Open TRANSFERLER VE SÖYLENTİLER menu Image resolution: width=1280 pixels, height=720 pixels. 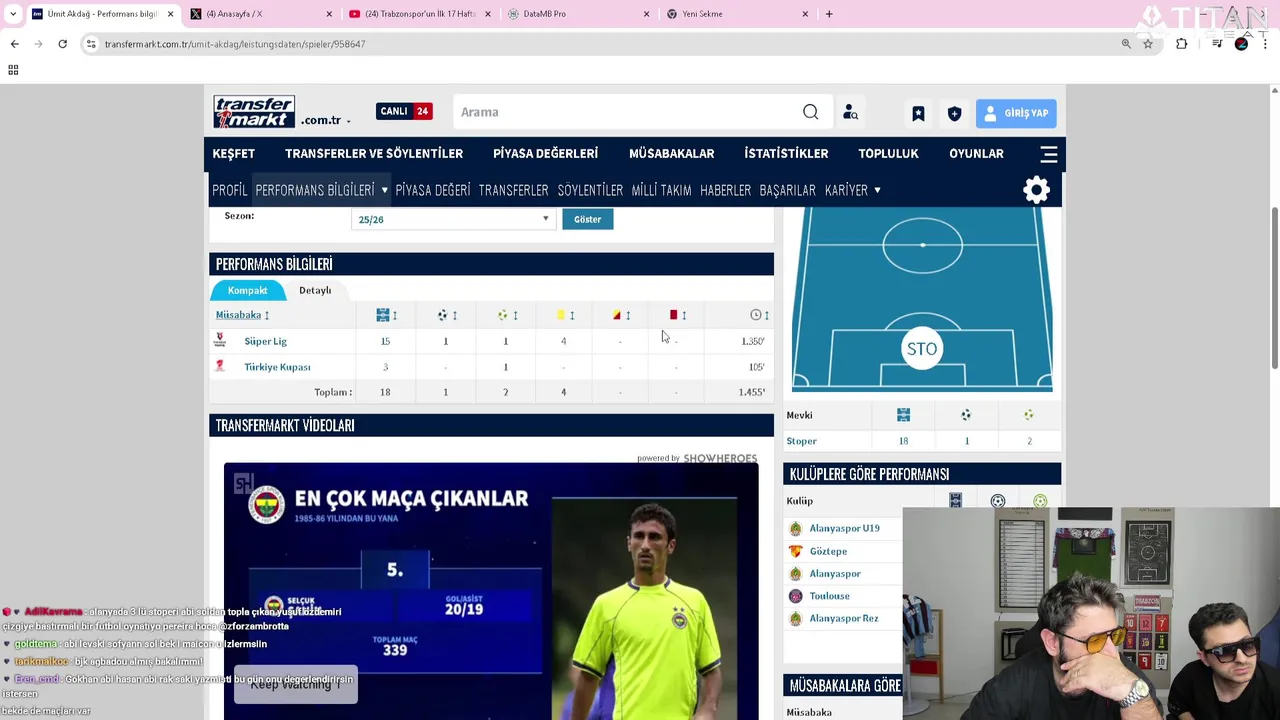tap(374, 154)
